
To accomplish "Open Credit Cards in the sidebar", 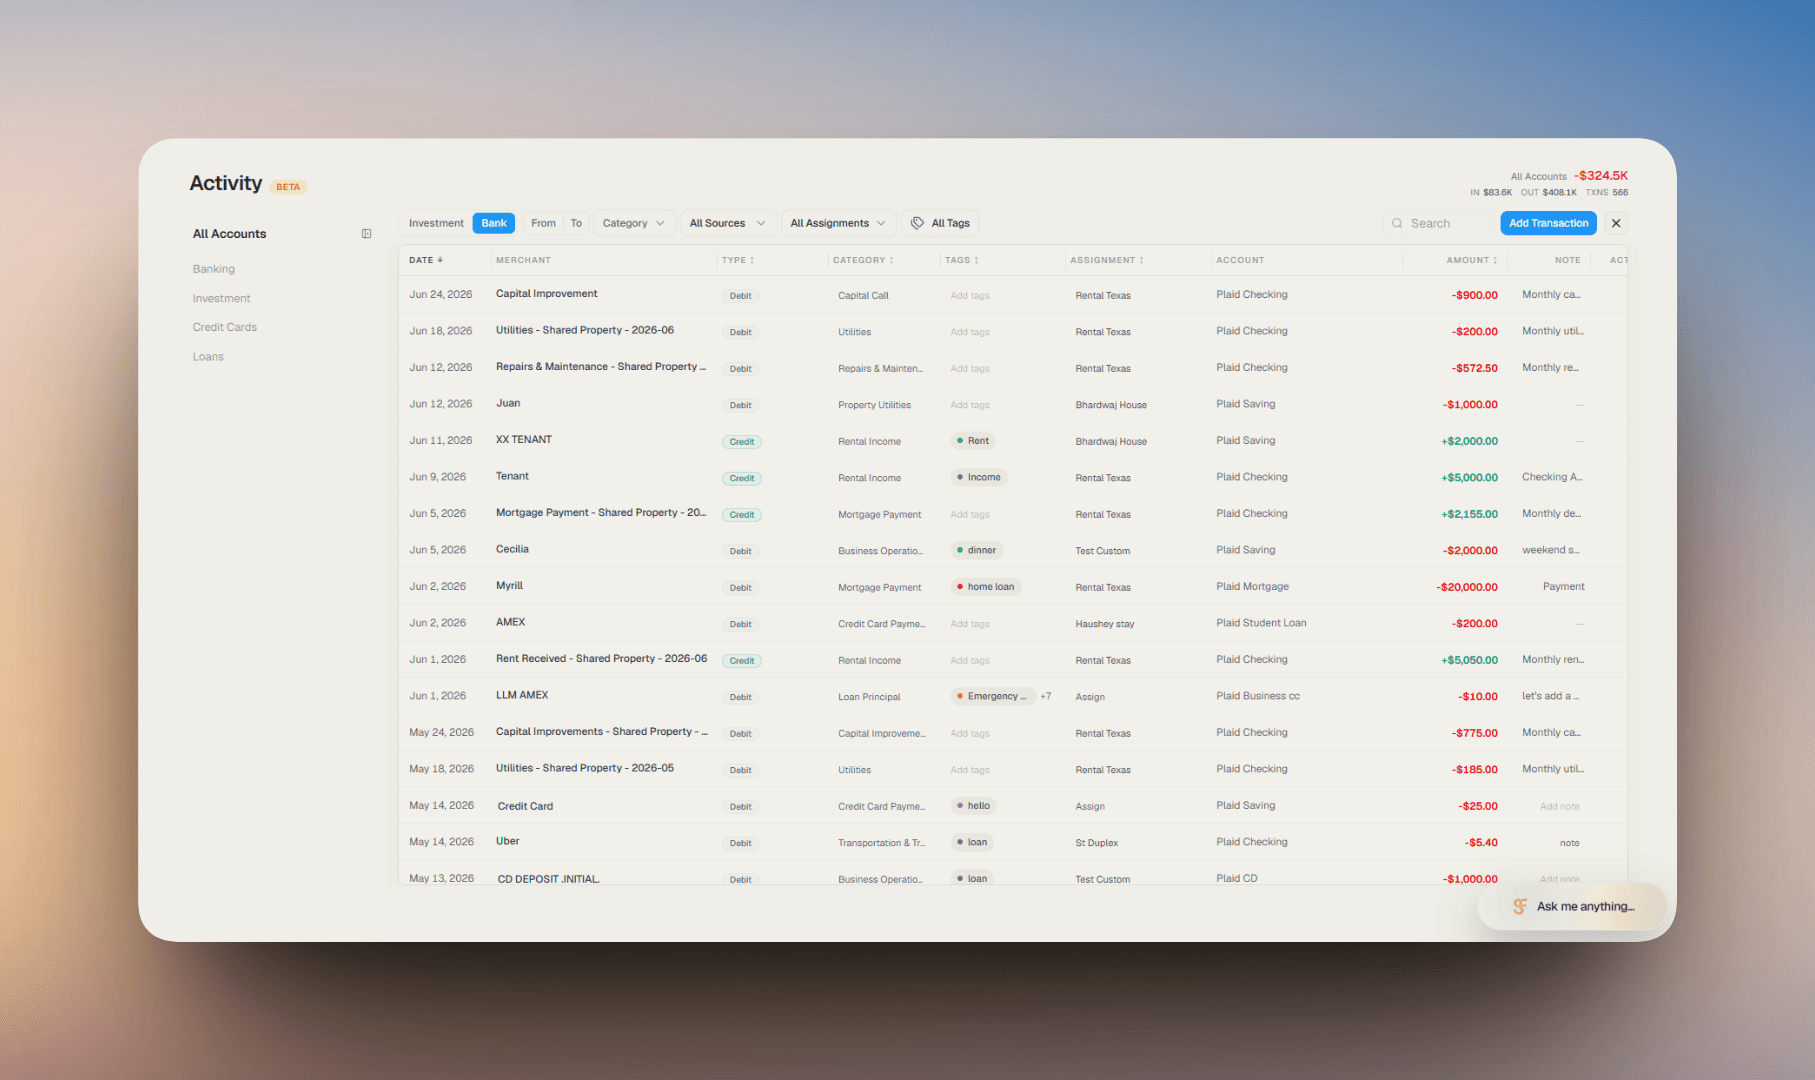I will coord(225,327).
